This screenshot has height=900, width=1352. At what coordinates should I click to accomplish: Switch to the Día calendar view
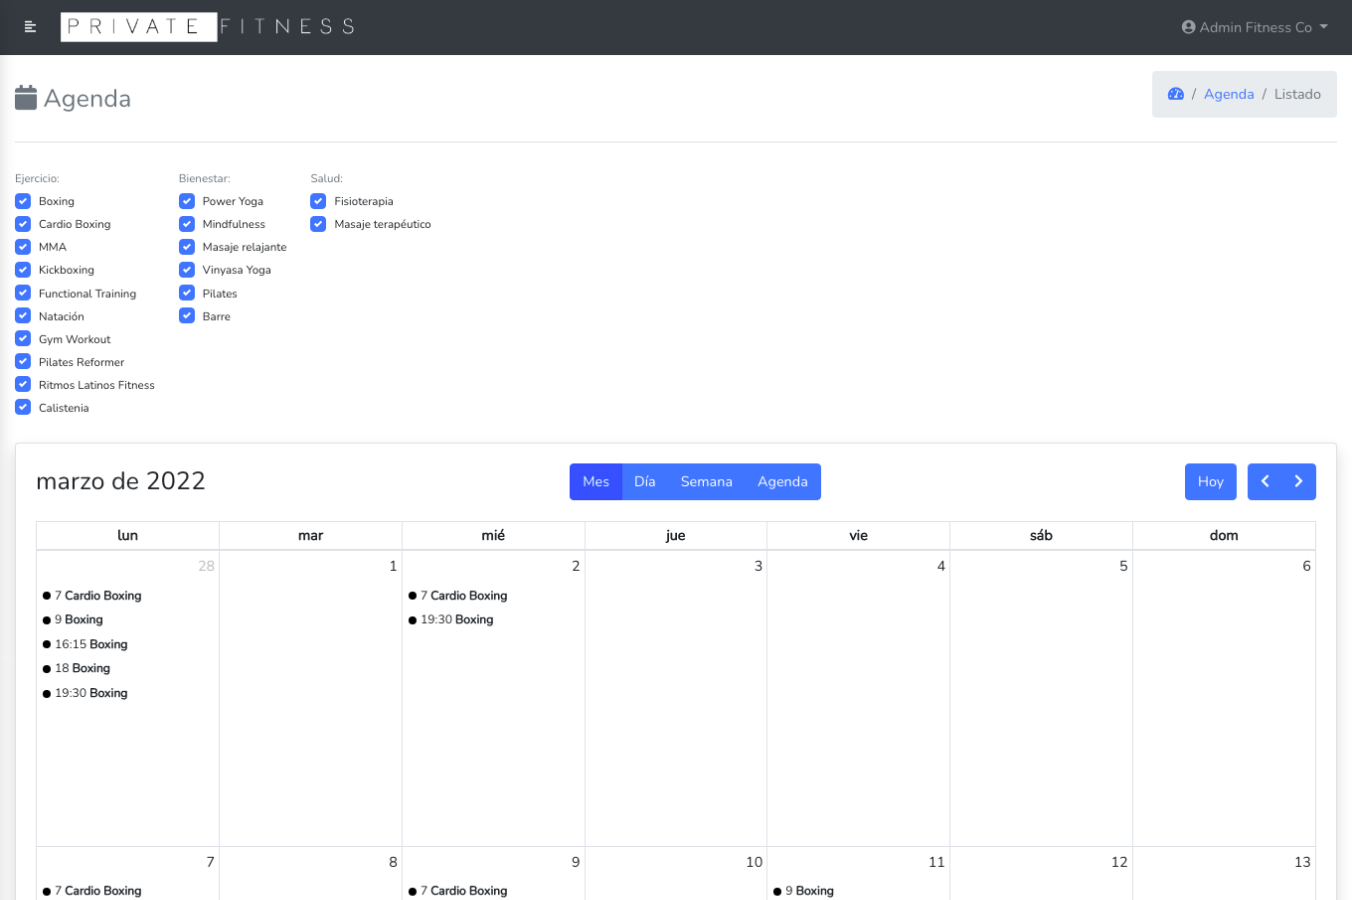point(645,481)
